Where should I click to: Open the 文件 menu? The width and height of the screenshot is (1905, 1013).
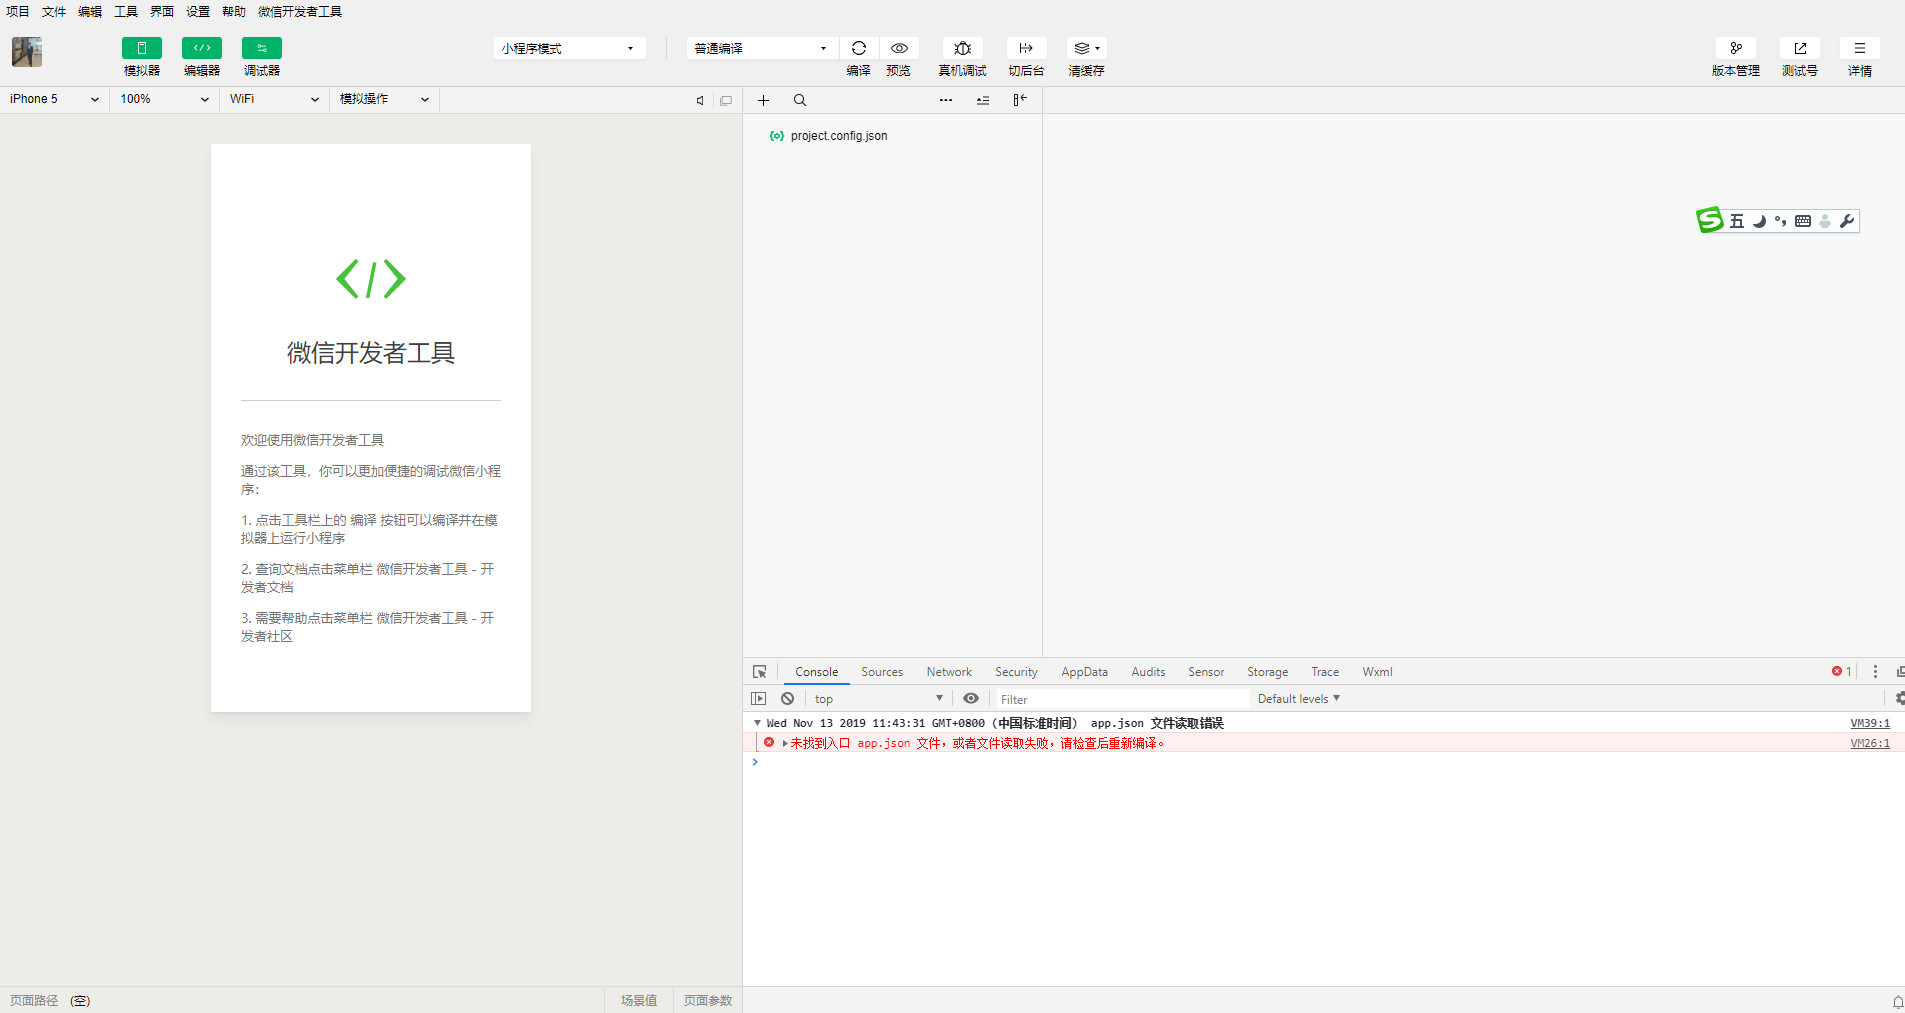[x=54, y=12]
